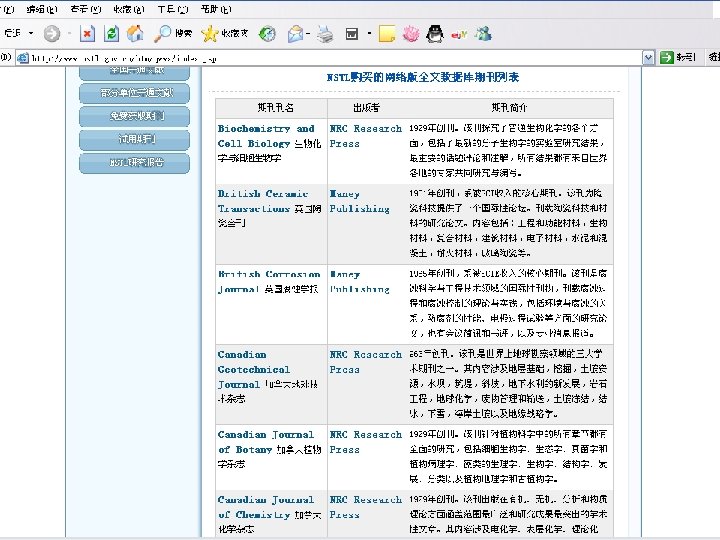Refresh the page with green arrows icon
This screenshot has height=540, width=720.
coord(111,34)
